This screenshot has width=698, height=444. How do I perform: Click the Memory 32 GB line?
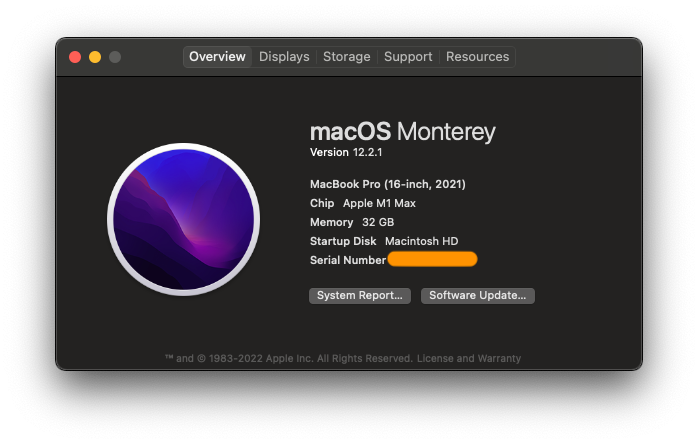[x=352, y=222]
